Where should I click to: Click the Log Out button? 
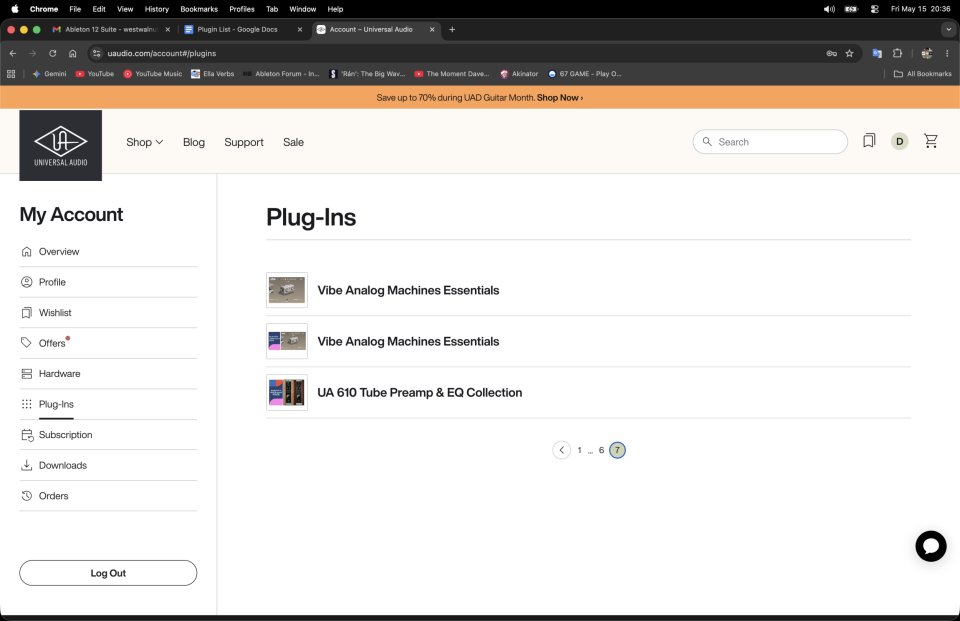[108, 573]
